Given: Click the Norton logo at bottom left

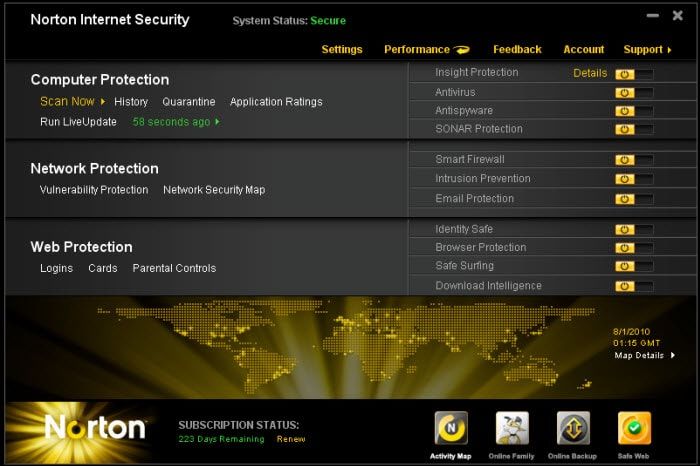Looking at the screenshot, I should point(95,428).
